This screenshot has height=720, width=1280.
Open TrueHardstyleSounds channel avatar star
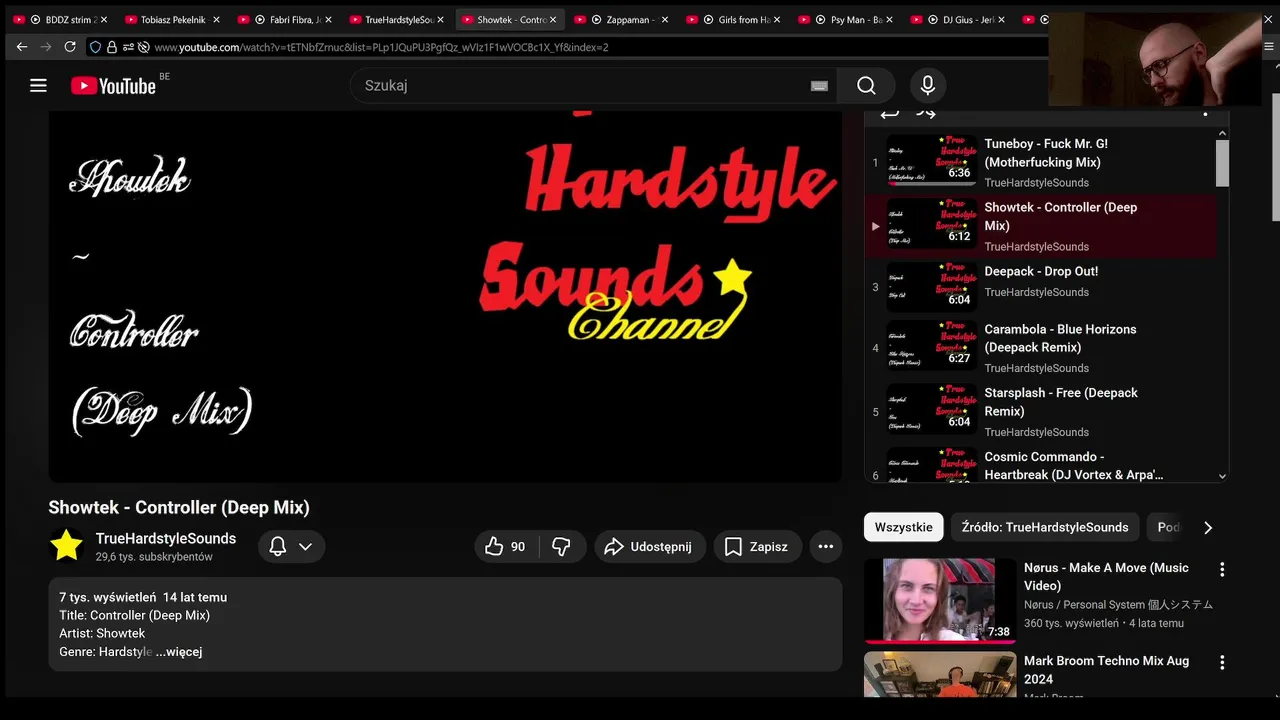pos(66,546)
